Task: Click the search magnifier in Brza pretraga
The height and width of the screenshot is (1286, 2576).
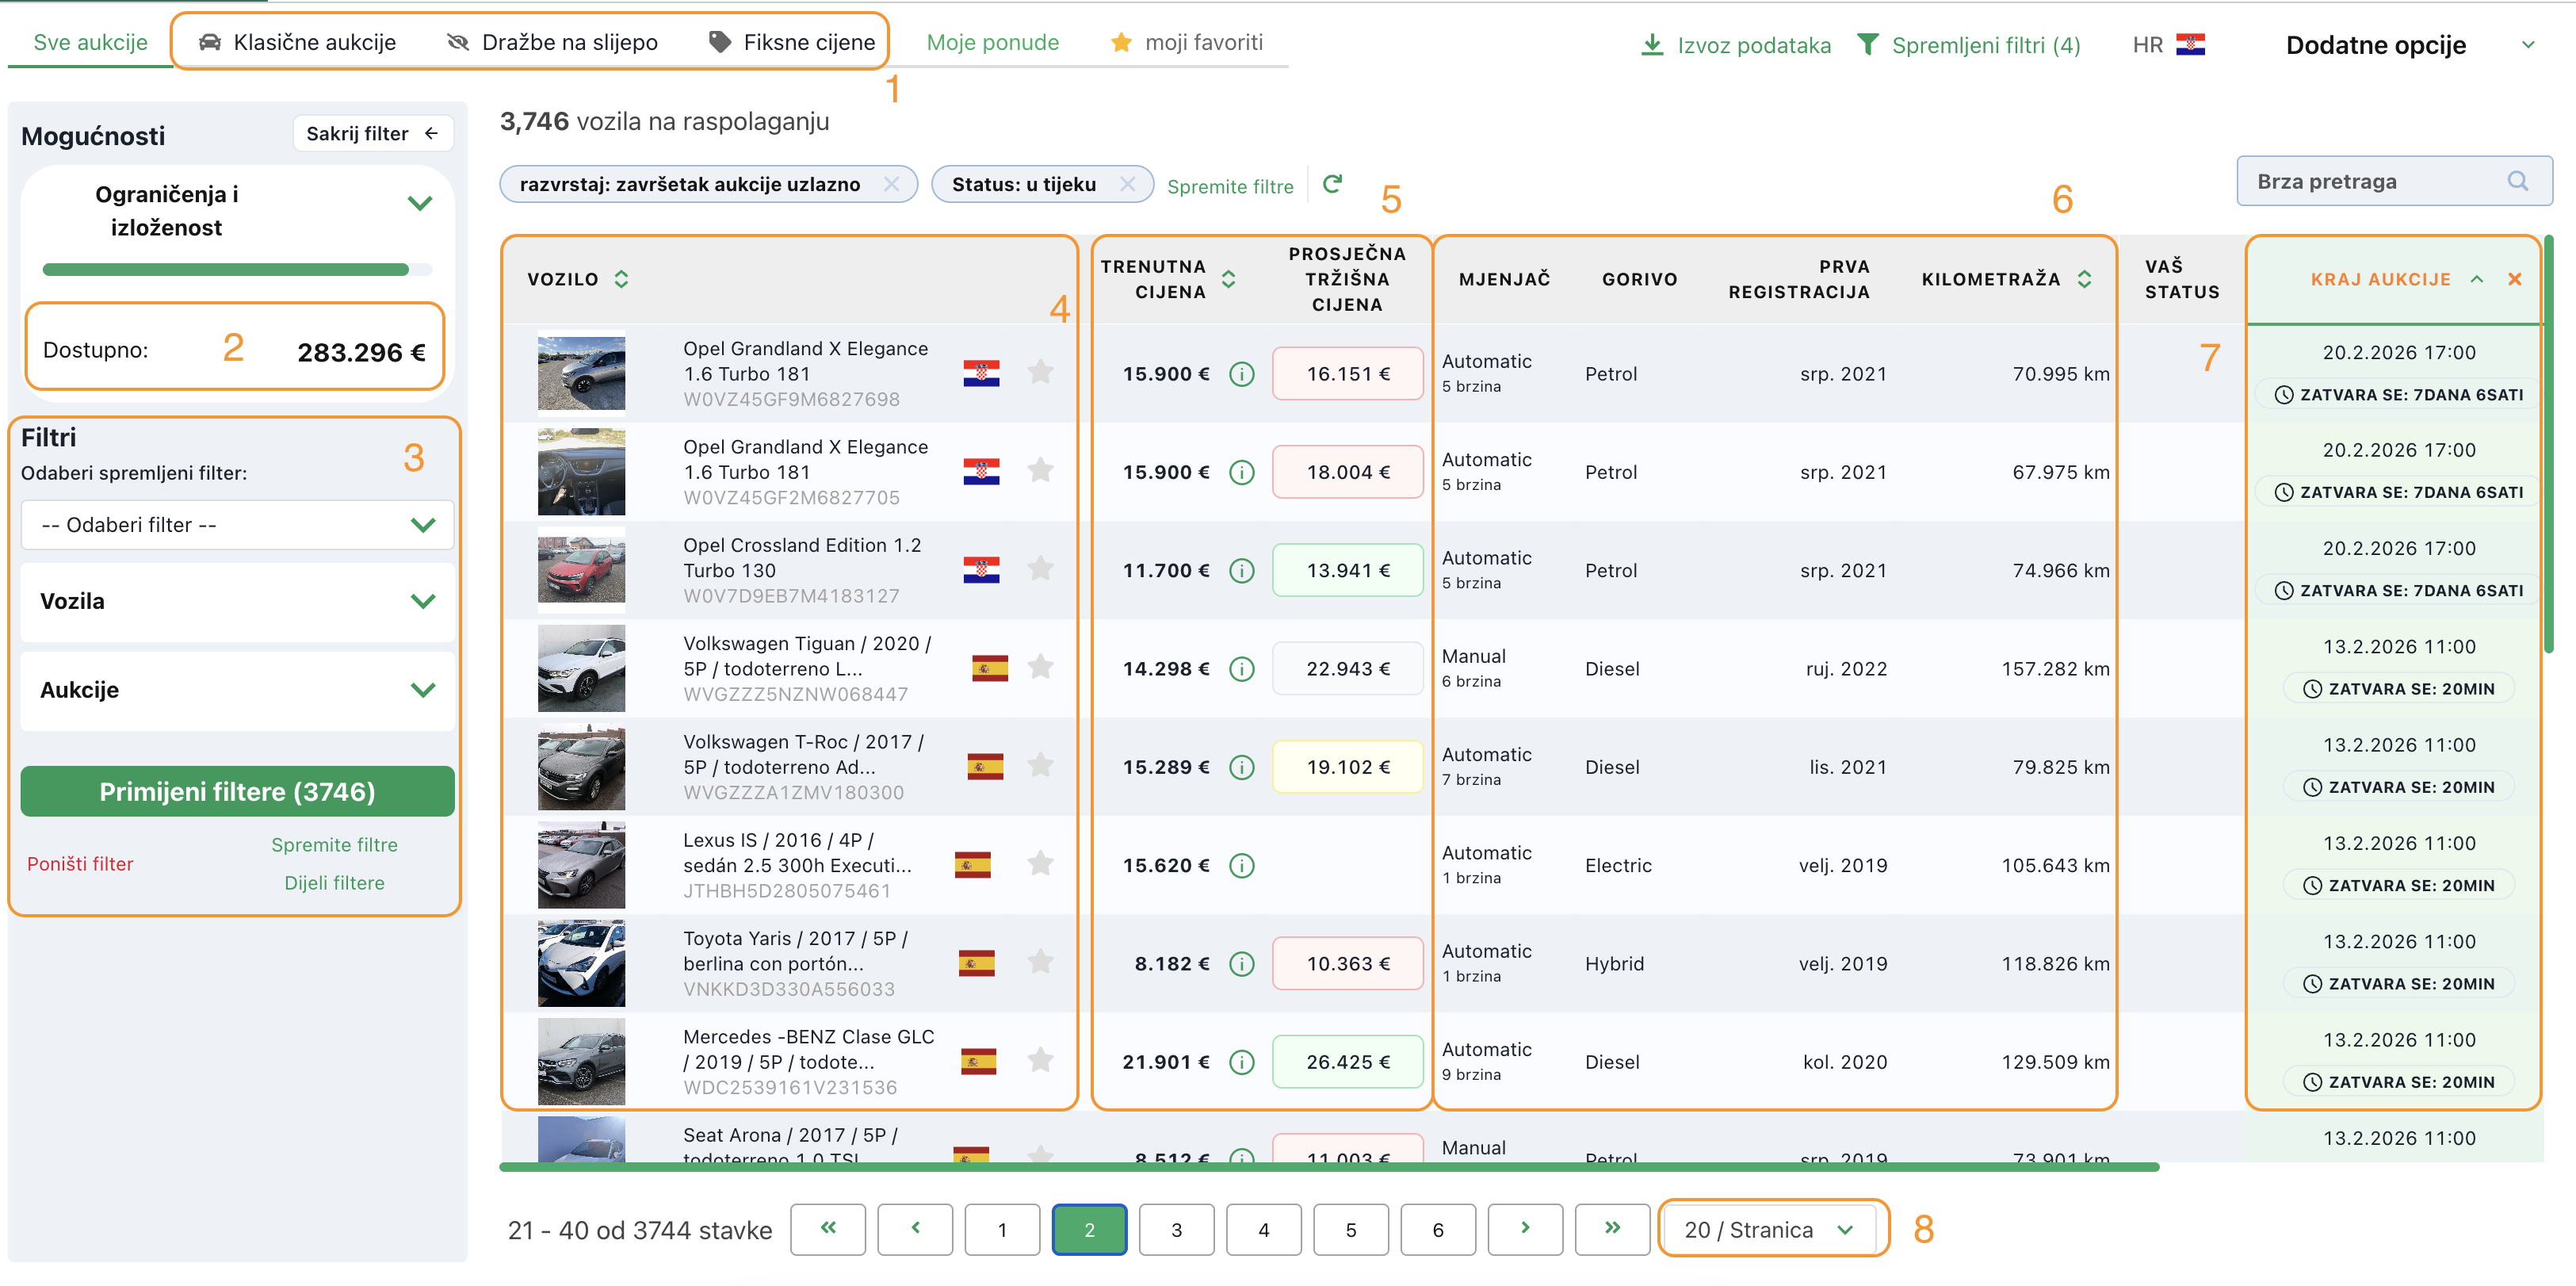Action: click(x=2517, y=181)
